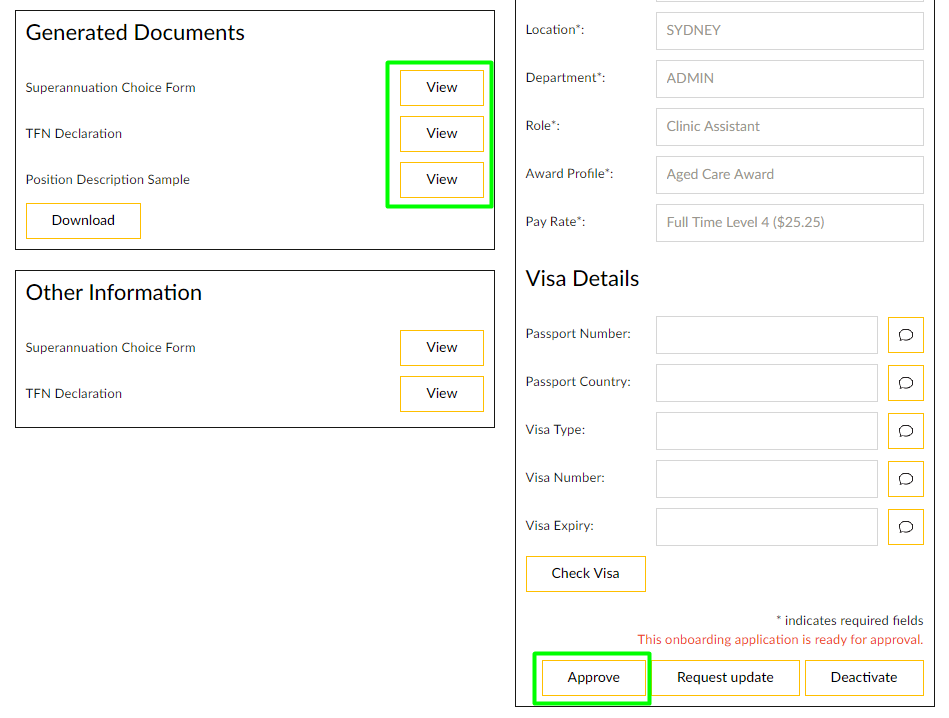This screenshot has width=949, height=718.
Task: Focus the Visa Expiry input
Action: pos(767,527)
